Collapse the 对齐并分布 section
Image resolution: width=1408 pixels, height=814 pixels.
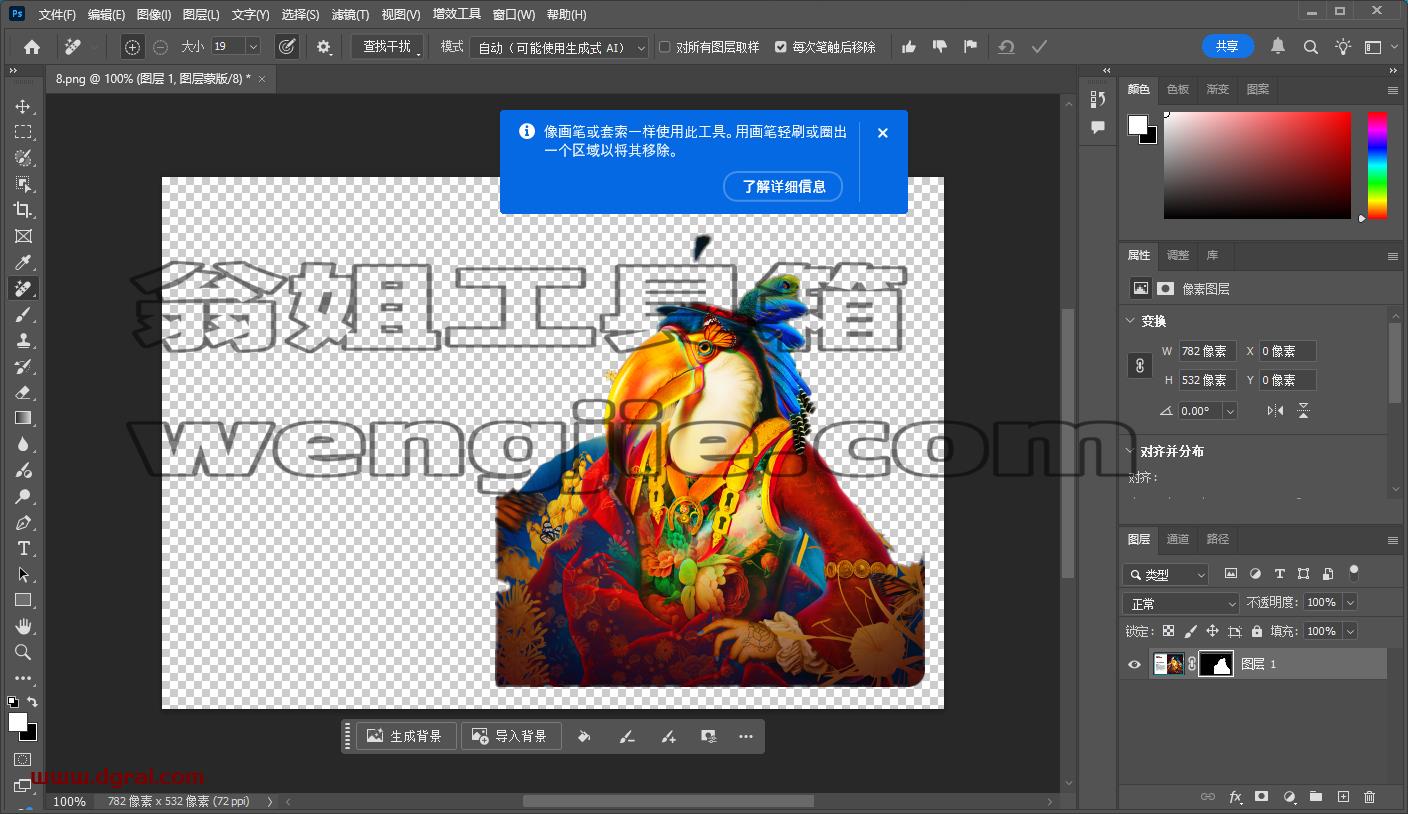point(1130,451)
